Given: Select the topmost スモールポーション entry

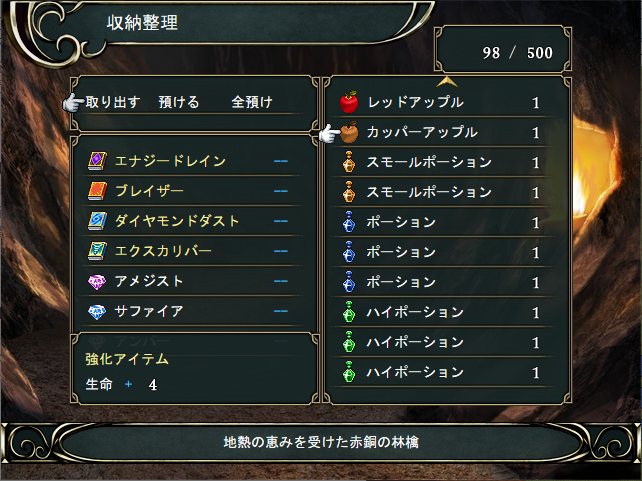Looking at the screenshot, I should [430, 162].
